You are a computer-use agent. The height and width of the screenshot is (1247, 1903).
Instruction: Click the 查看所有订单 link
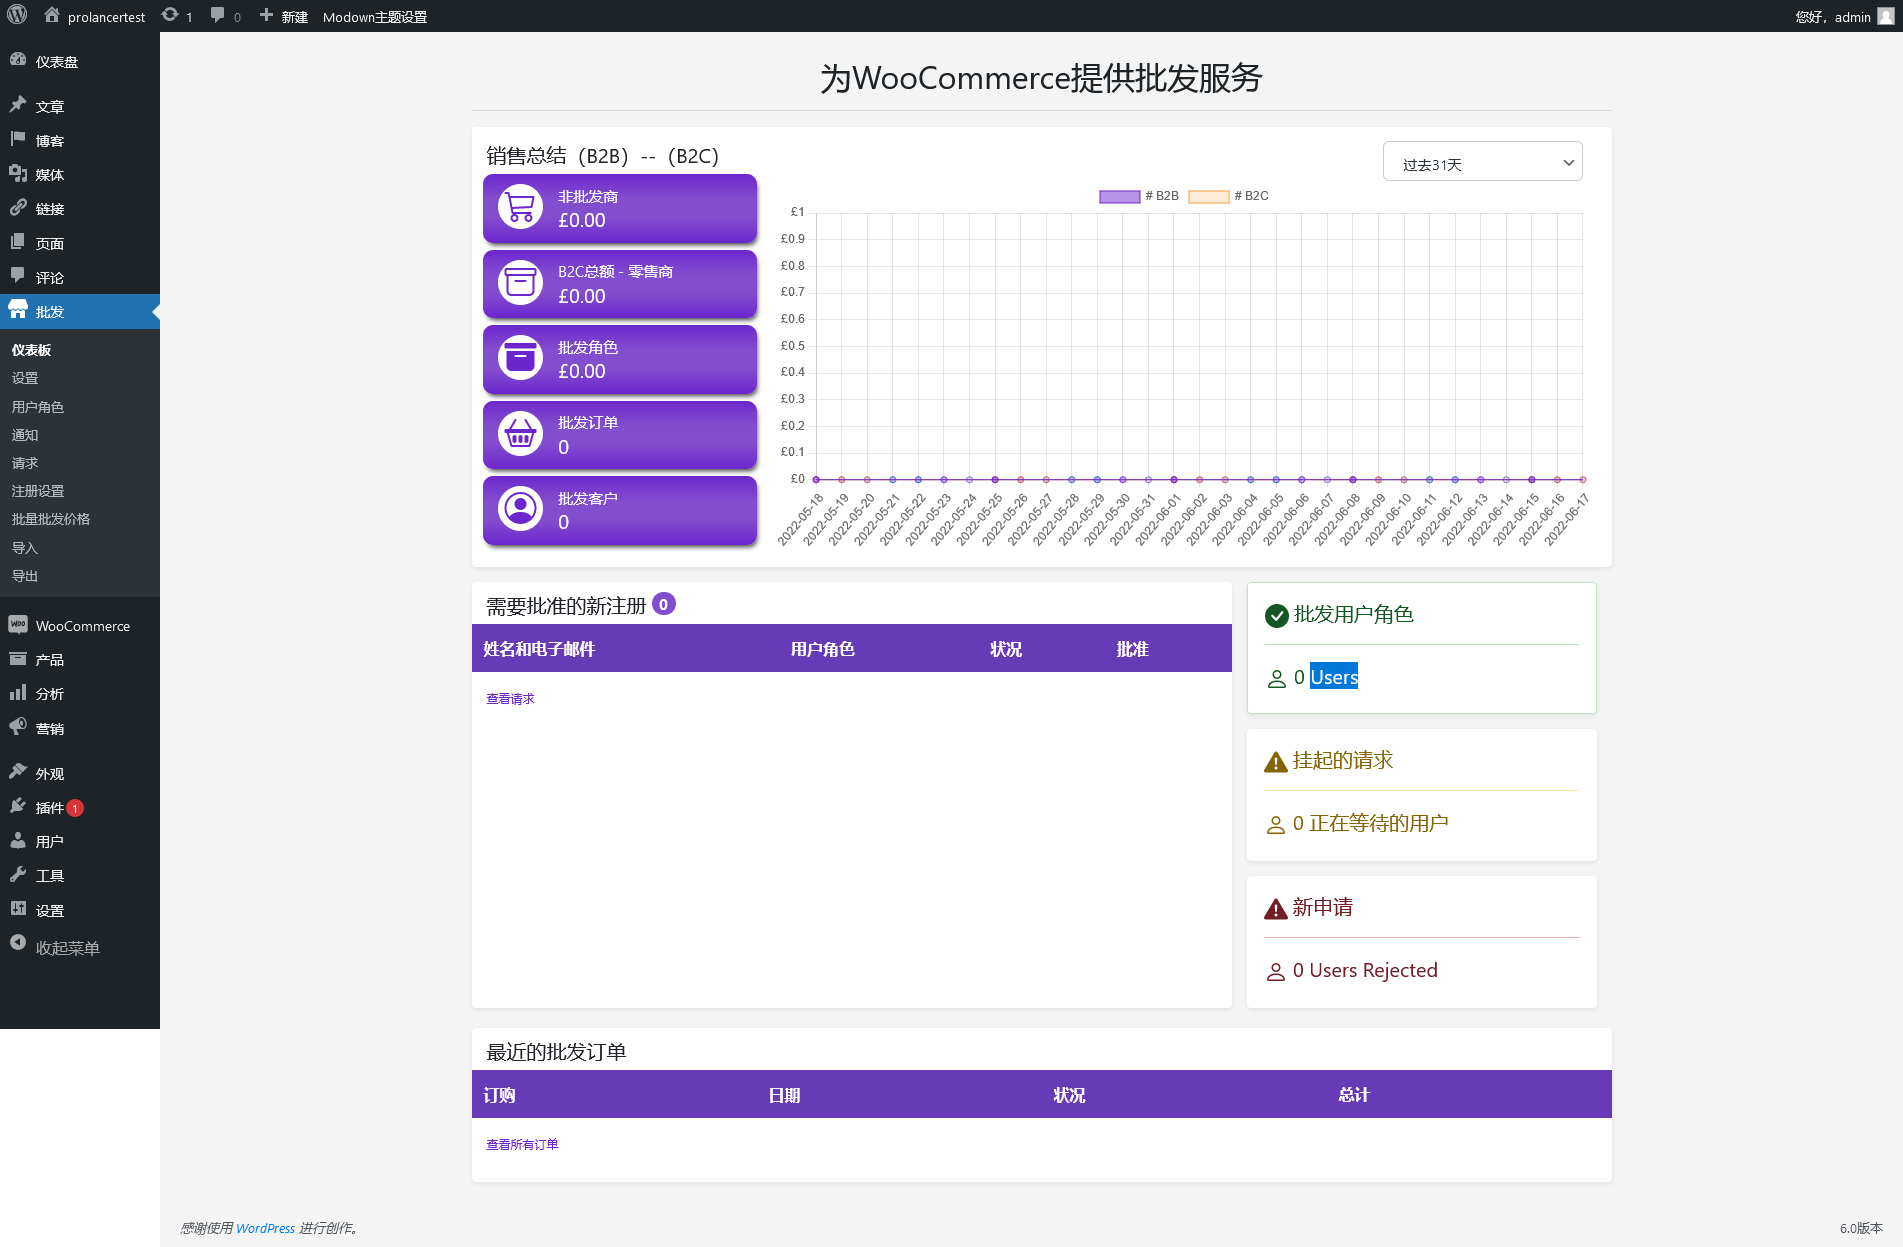(x=522, y=1145)
